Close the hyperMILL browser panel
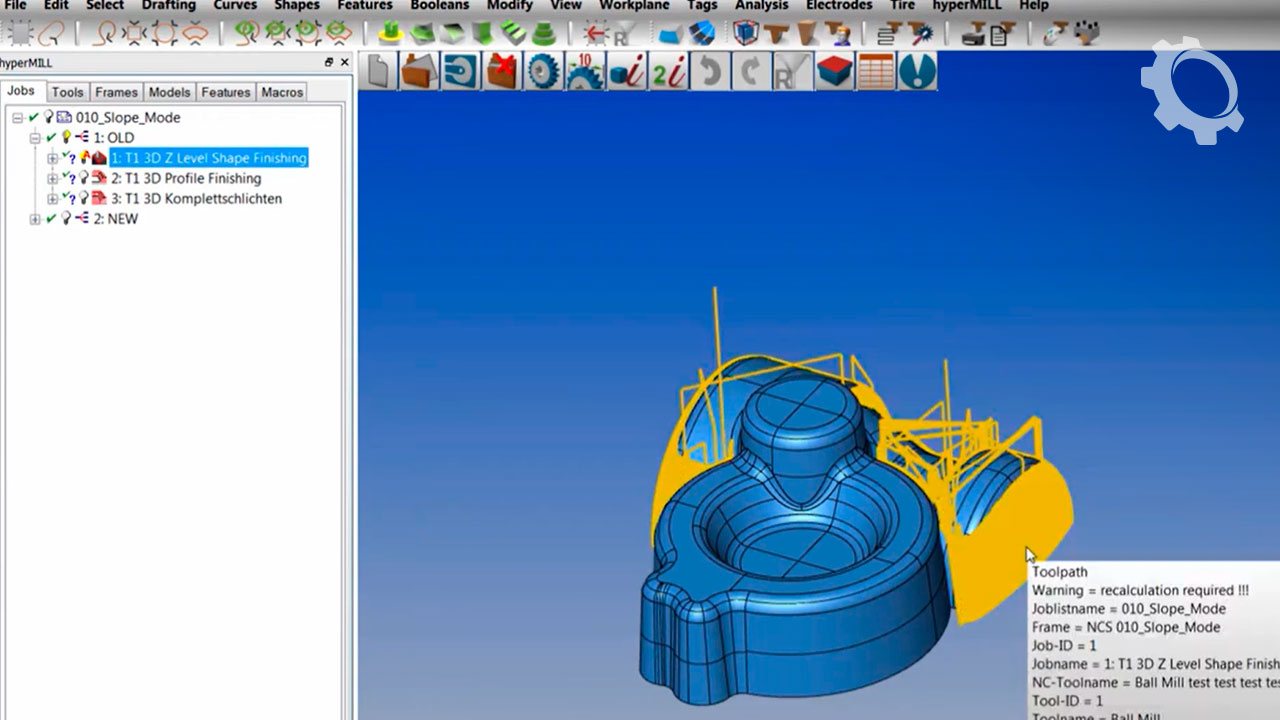This screenshot has height=720, width=1280. pos(345,62)
